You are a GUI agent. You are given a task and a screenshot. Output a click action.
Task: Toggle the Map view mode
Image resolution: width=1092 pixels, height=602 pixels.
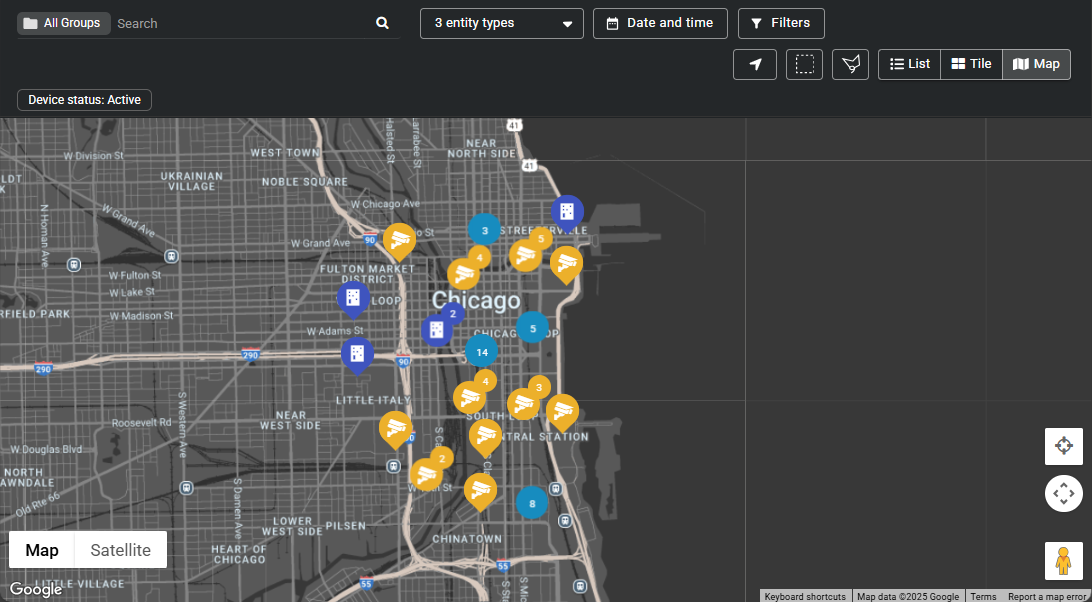(x=1036, y=64)
